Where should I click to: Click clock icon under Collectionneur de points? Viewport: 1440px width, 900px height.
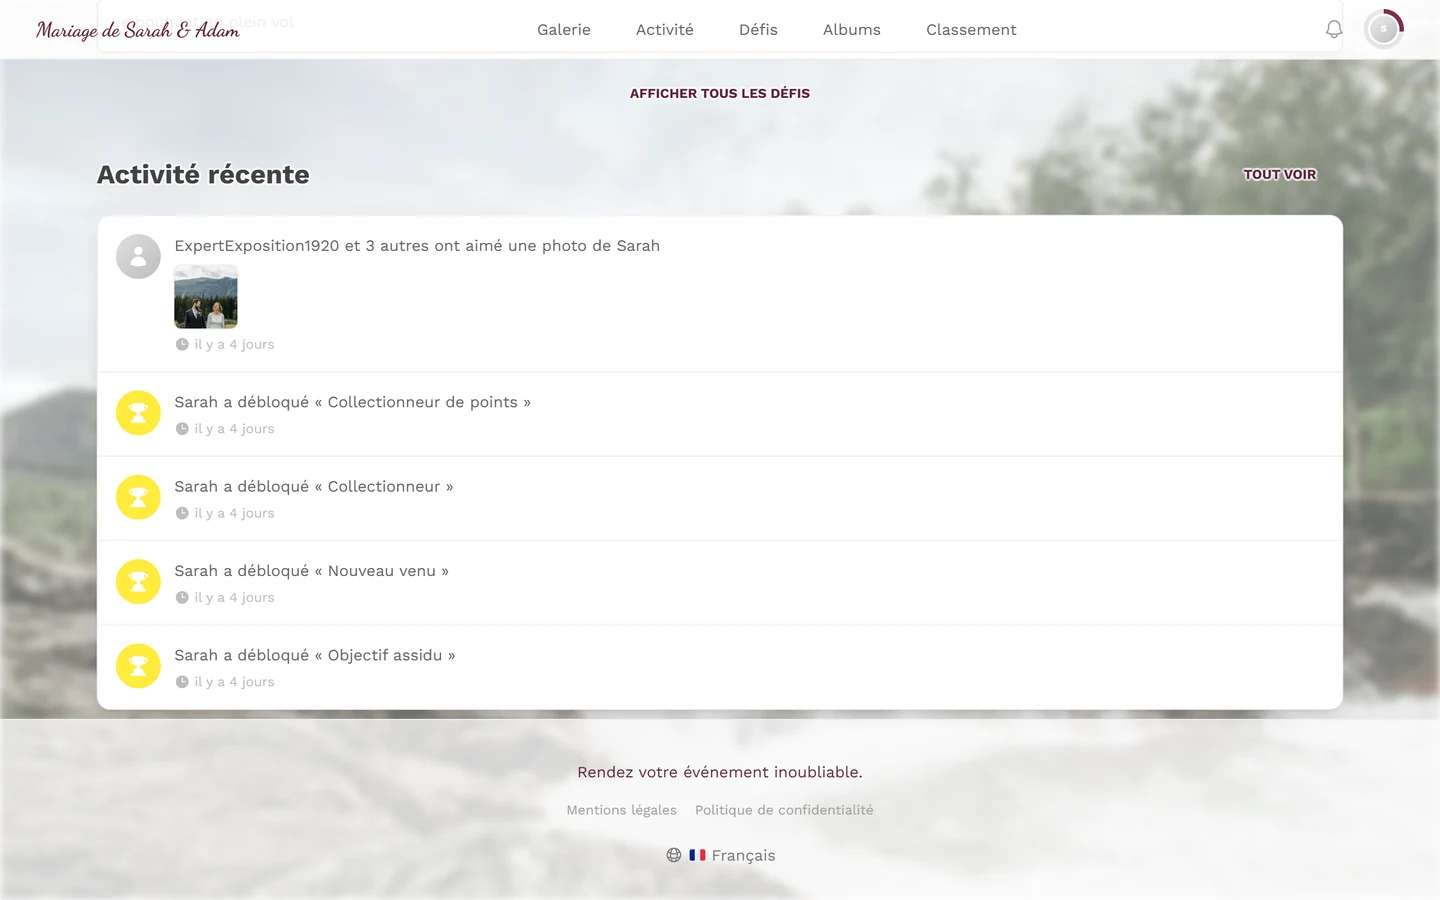(x=182, y=429)
